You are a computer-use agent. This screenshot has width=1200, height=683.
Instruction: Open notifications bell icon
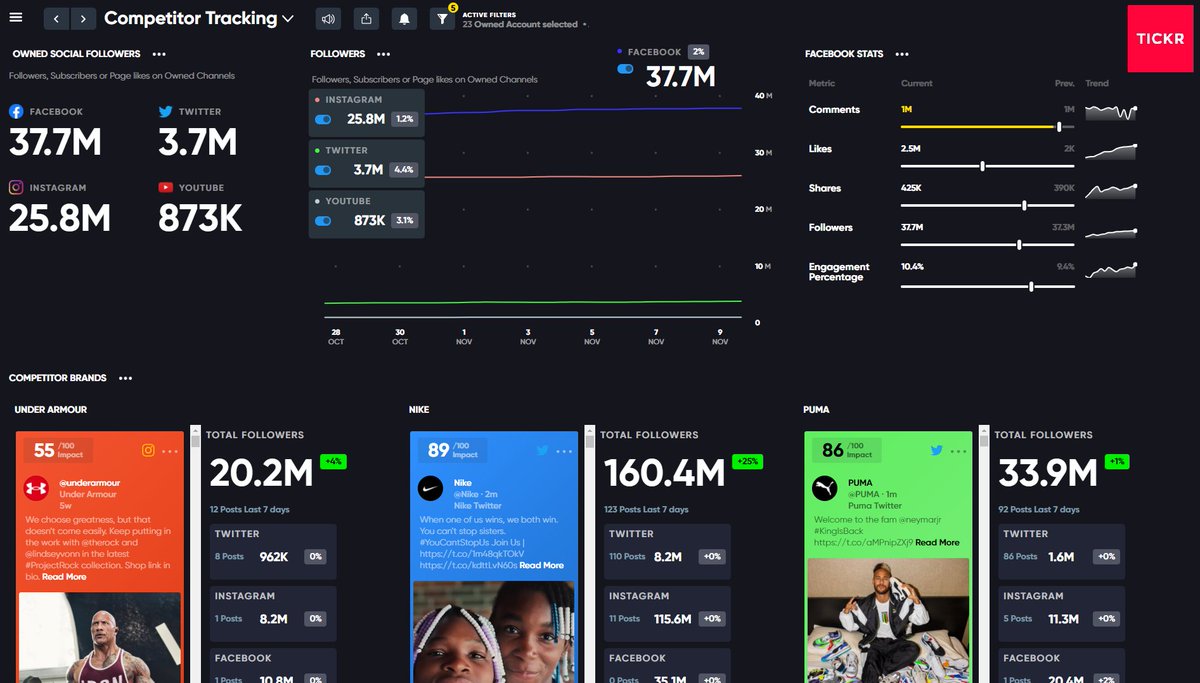pos(404,18)
